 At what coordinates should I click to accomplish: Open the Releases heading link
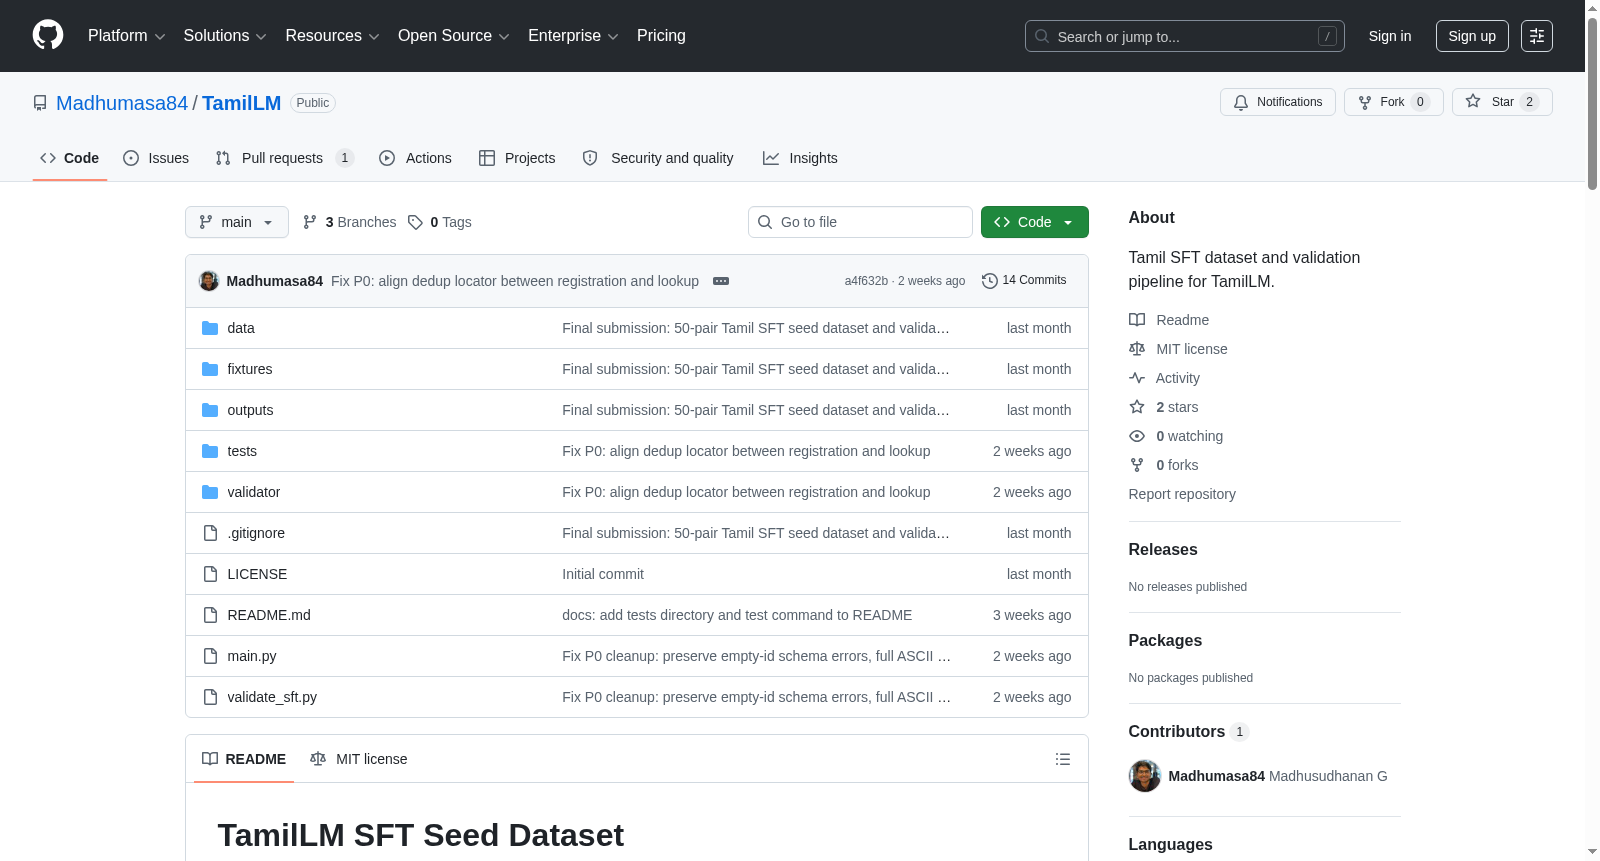point(1163,550)
